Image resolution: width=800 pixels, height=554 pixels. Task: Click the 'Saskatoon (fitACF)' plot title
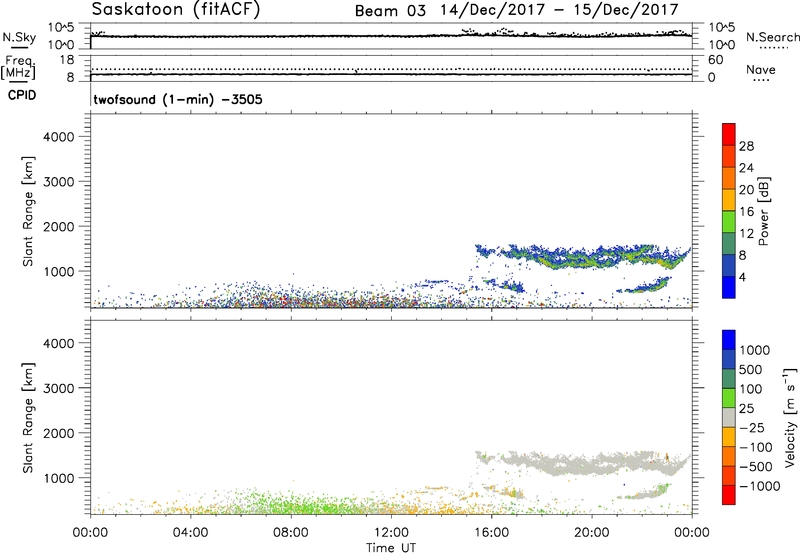click(x=176, y=9)
